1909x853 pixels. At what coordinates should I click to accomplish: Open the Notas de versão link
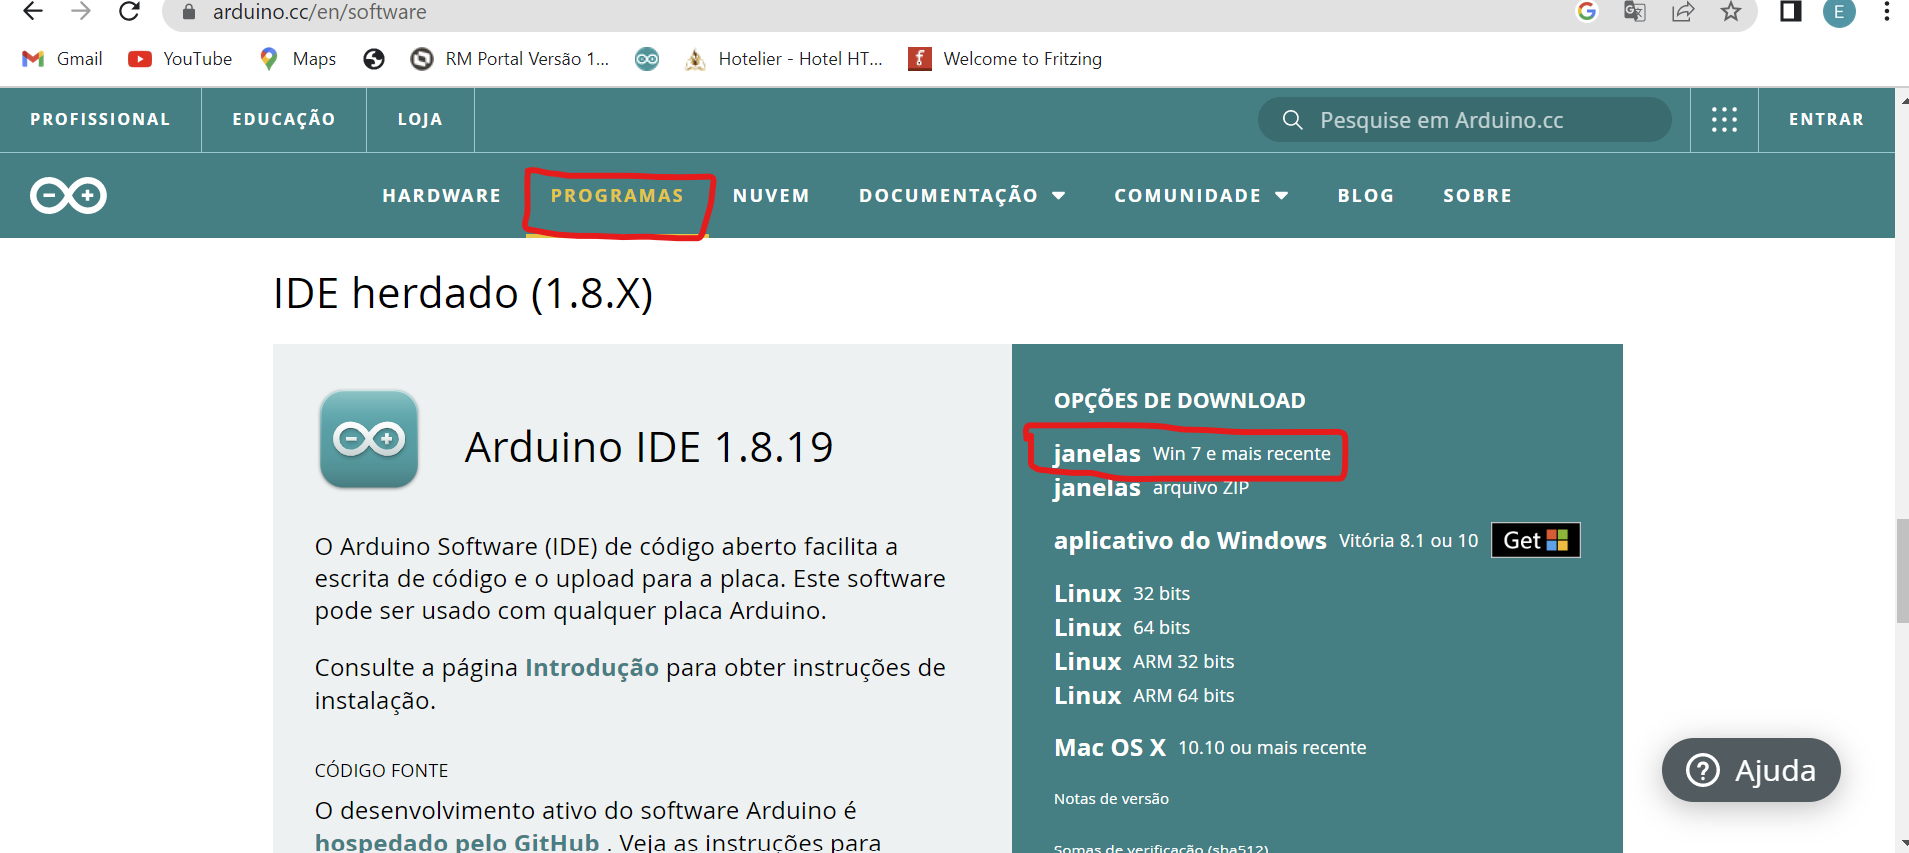click(x=1111, y=798)
